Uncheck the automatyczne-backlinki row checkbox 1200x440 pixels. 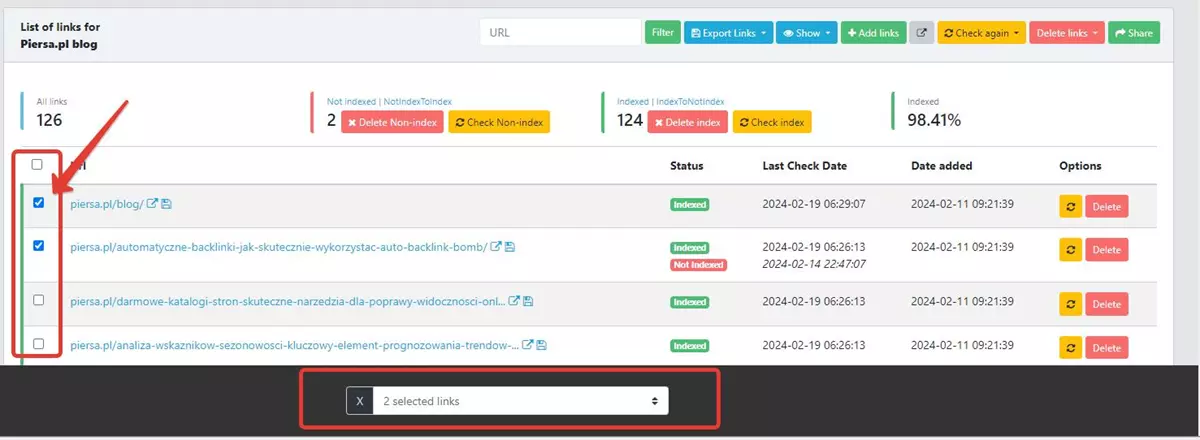point(38,245)
